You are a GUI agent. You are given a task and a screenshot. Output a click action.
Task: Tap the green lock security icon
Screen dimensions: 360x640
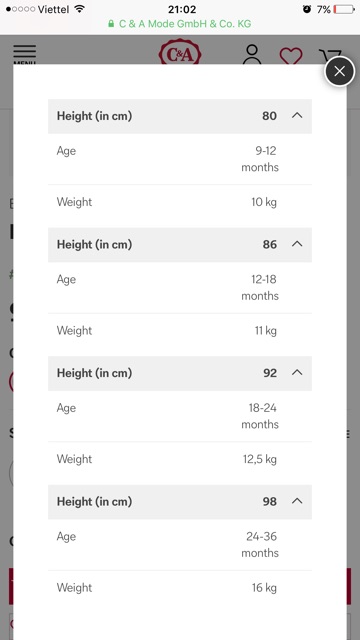click(111, 24)
